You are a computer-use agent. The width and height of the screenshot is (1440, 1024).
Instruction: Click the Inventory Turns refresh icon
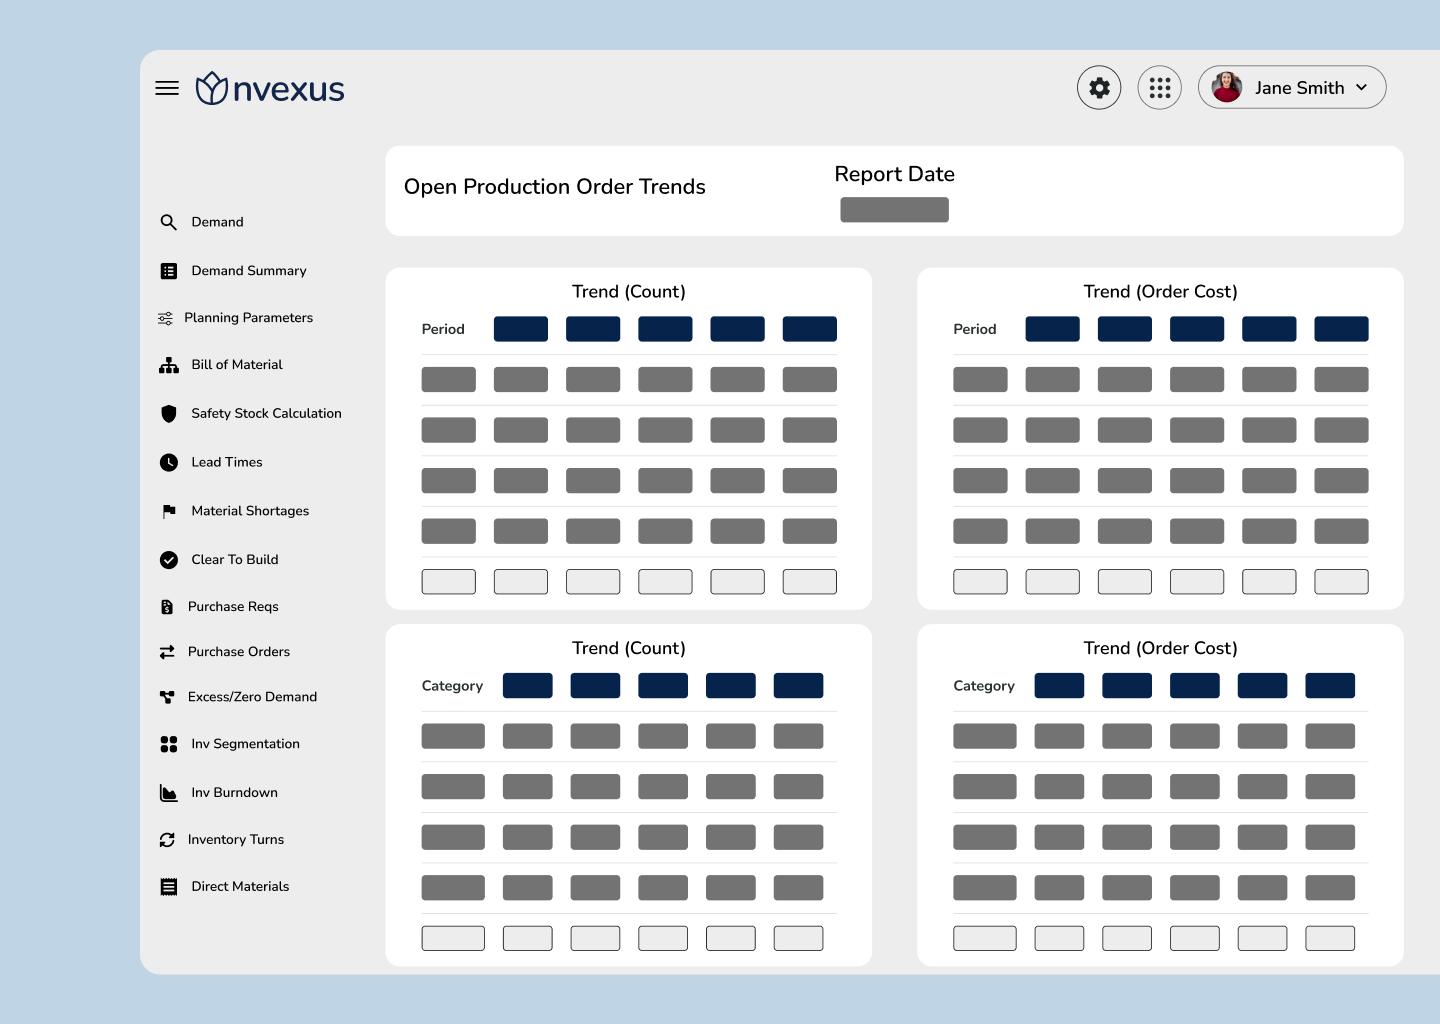click(167, 840)
